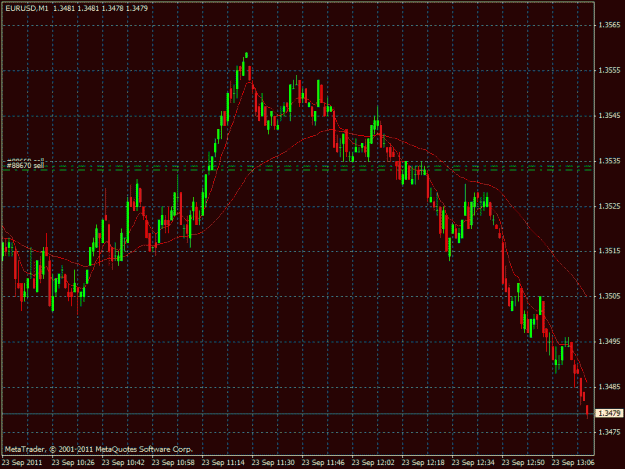The image size is (625, 469).
Task: Click the 23 Sep 12:18 time label
Action: click(x=423, y=463)
